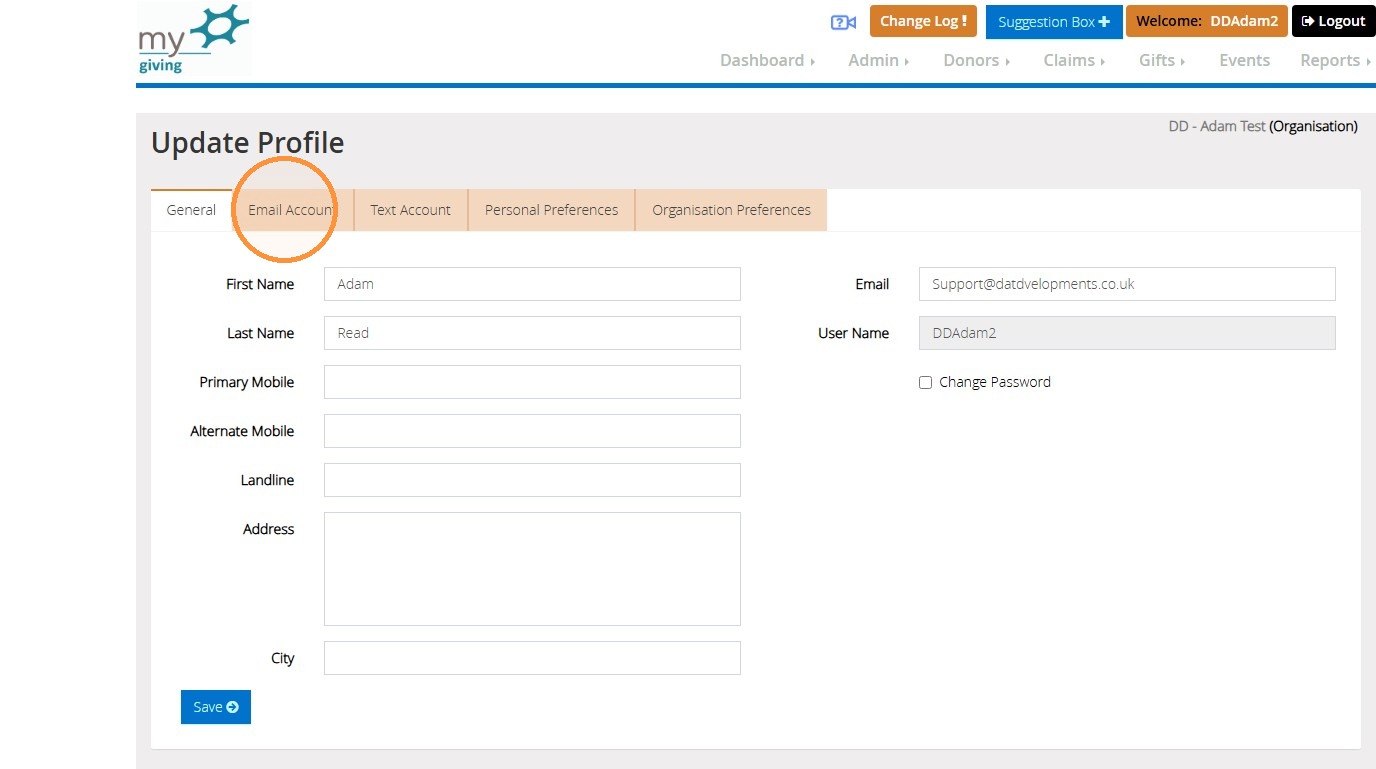
Task: Click the video help icon
Action: pos(843,22)
